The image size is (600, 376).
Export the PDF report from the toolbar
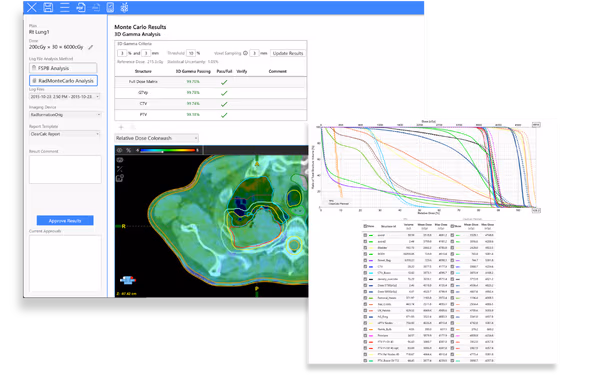point(81,7)
